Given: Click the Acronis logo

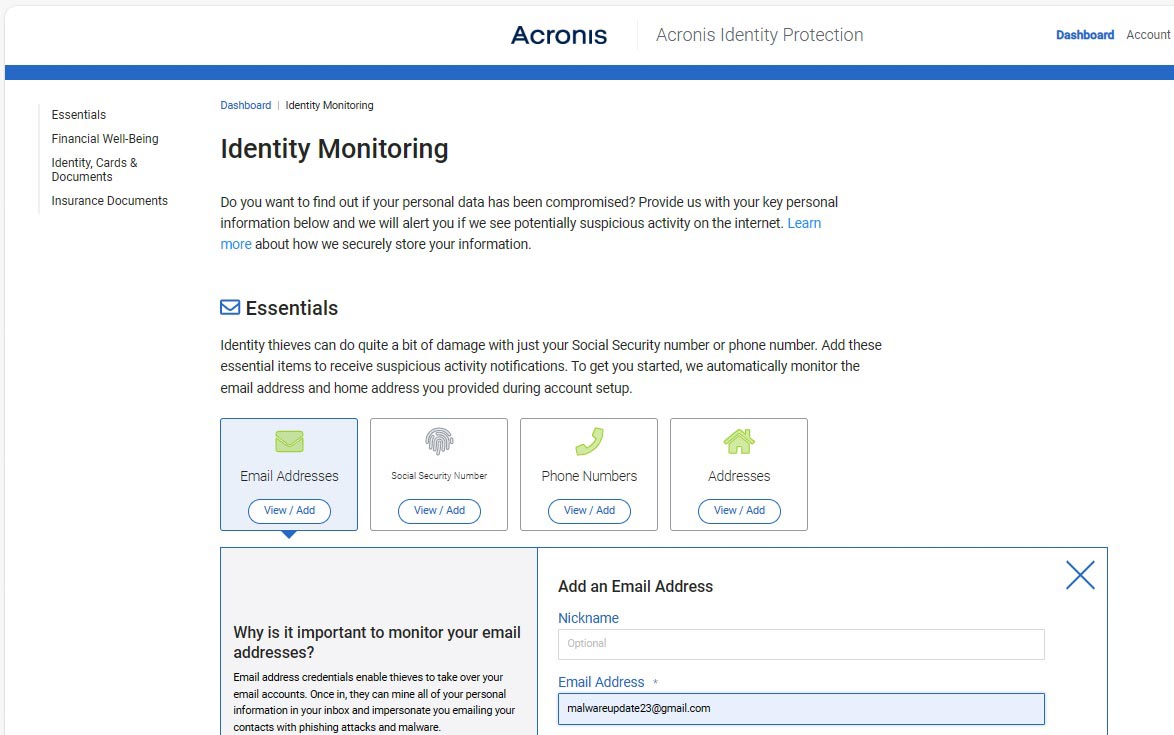Looking at the screenshot, I should (x=559, y=35).
